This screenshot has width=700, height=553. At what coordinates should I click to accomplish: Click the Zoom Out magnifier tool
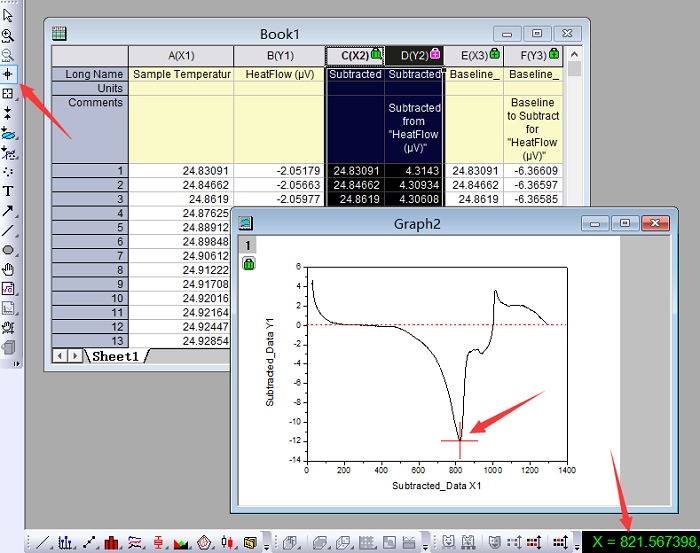(x=8, y=54)
